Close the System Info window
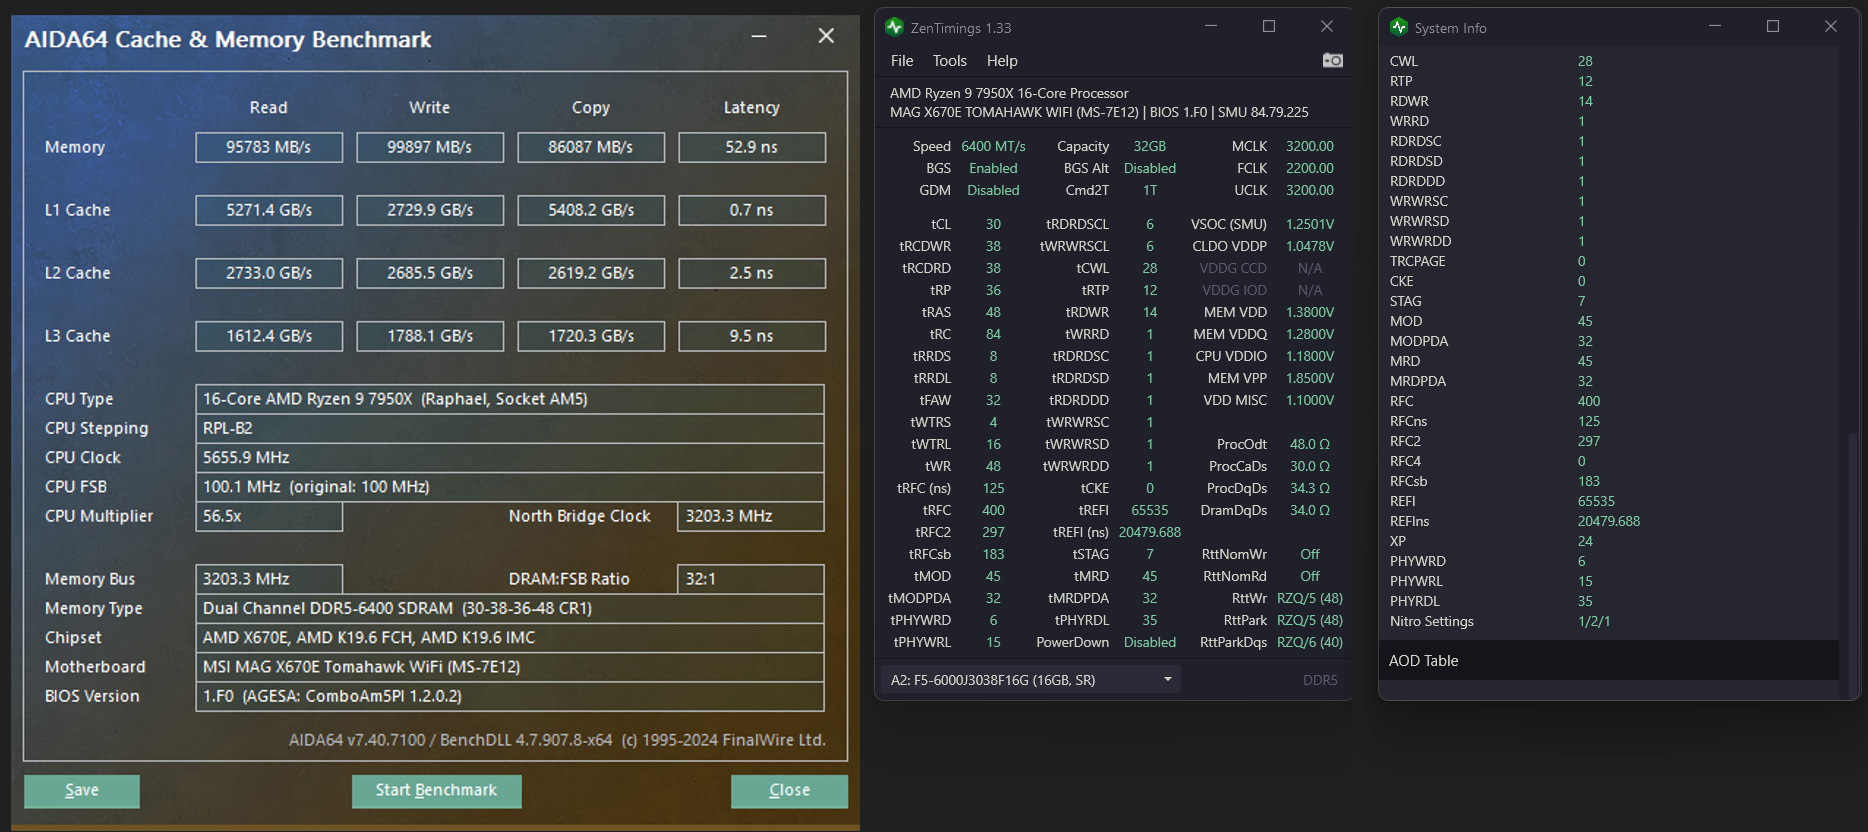 click(x=1831, y=26)
